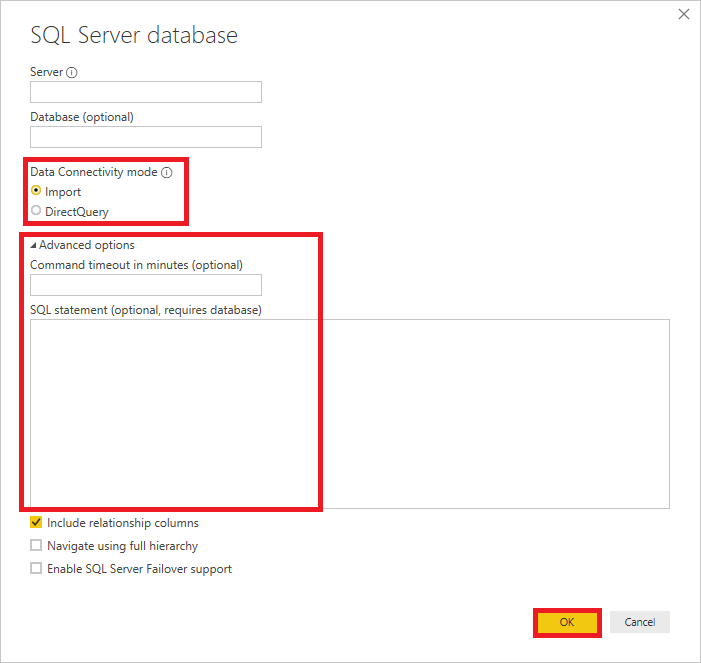This screenshot has width=701, height=663.
Task: Focus the Server input field
Action: (x=146, y=92)
